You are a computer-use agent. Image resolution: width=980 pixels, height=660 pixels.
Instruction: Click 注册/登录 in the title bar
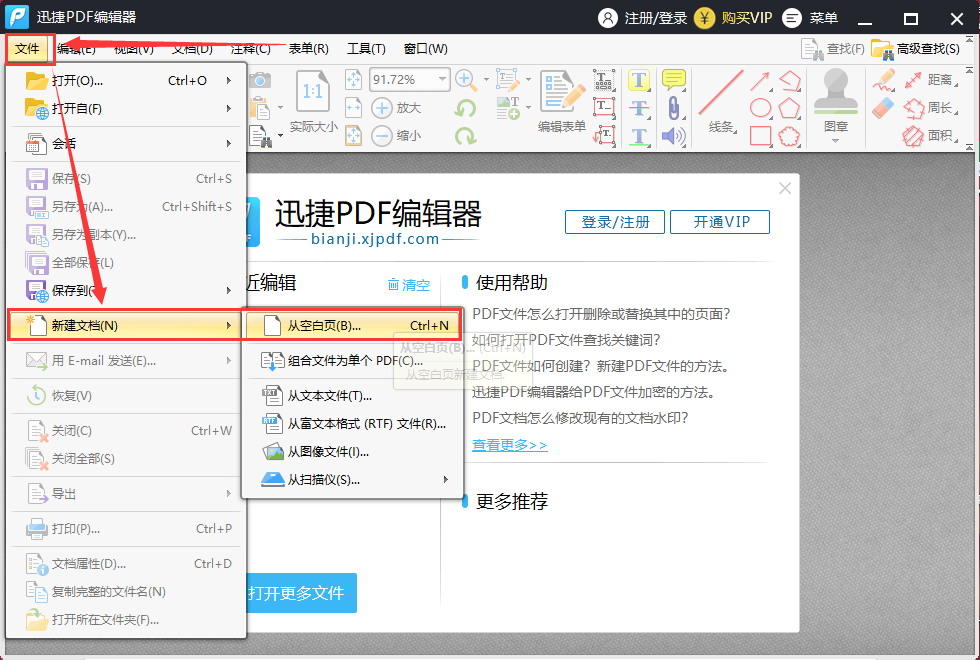[x=642, y=18]
